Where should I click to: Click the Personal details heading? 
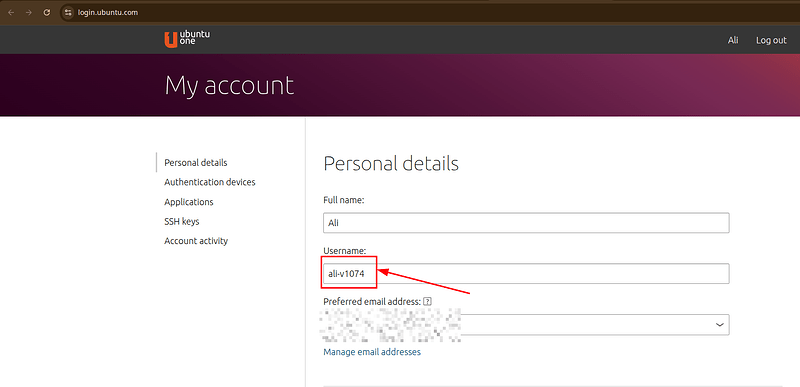point(391,164)
